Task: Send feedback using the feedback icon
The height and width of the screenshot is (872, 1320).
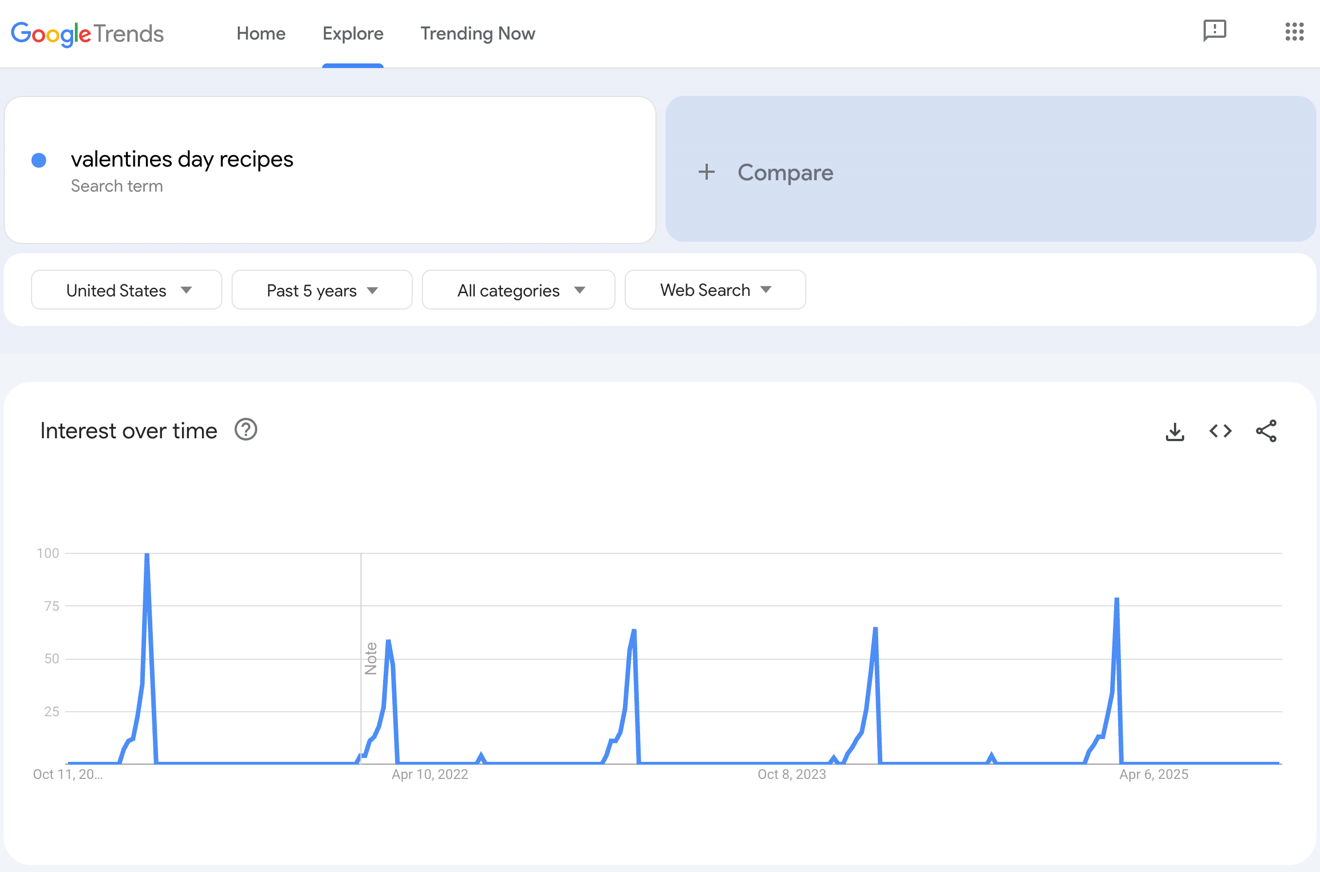Action: point(1214,31)
